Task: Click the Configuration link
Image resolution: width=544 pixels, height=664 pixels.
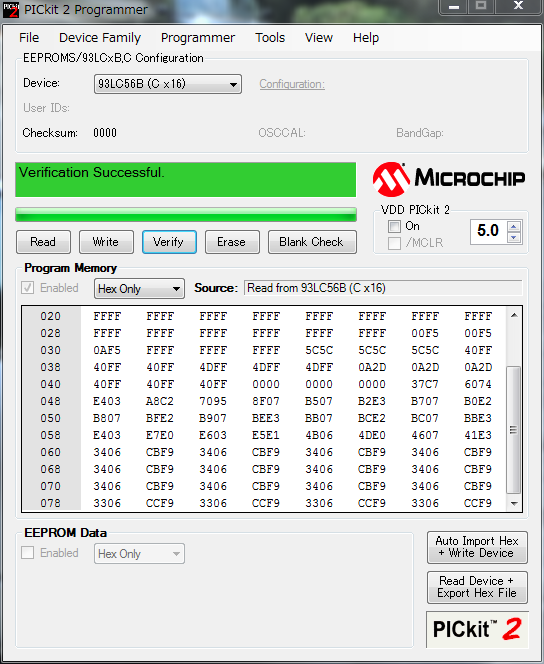Action: click(292, 84)
